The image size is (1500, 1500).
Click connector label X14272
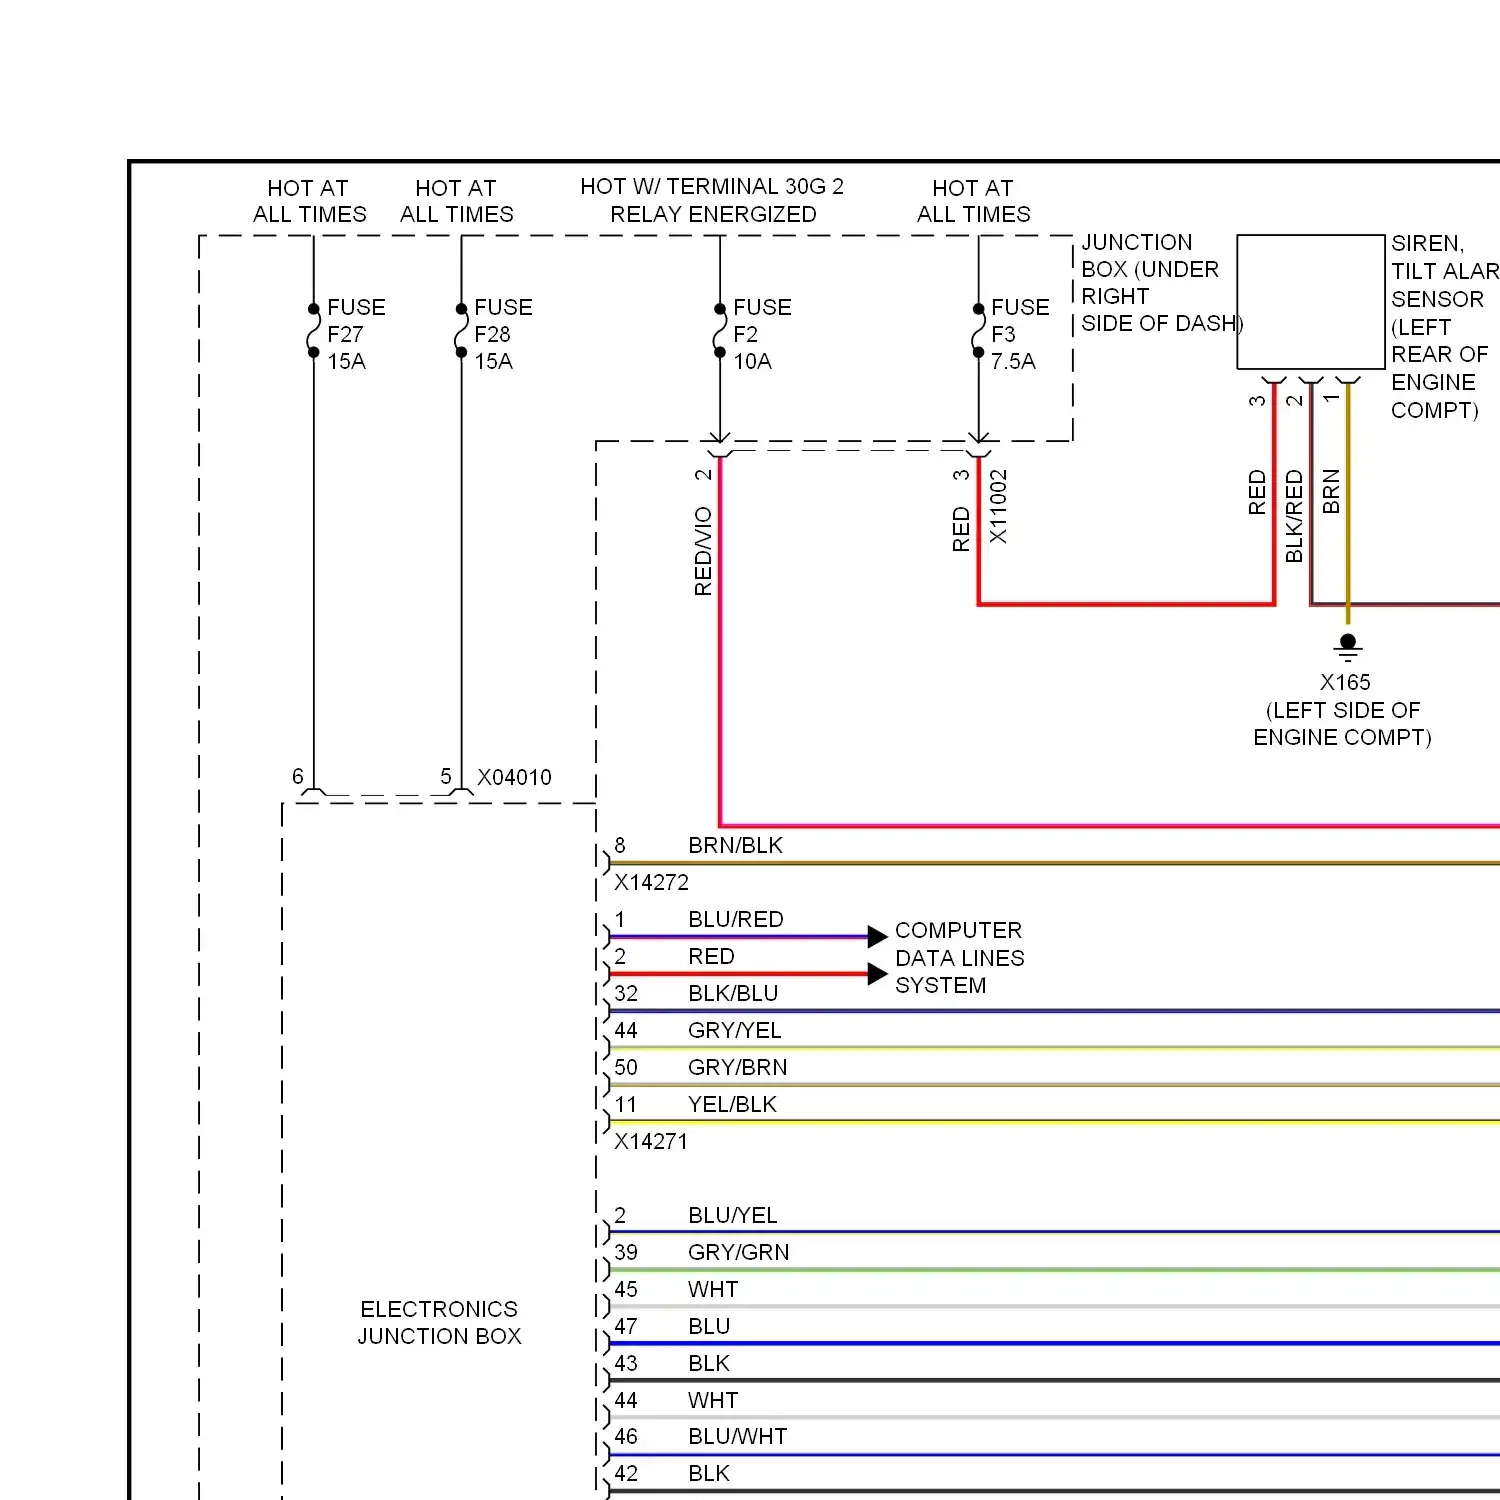(x=651, y=882)
